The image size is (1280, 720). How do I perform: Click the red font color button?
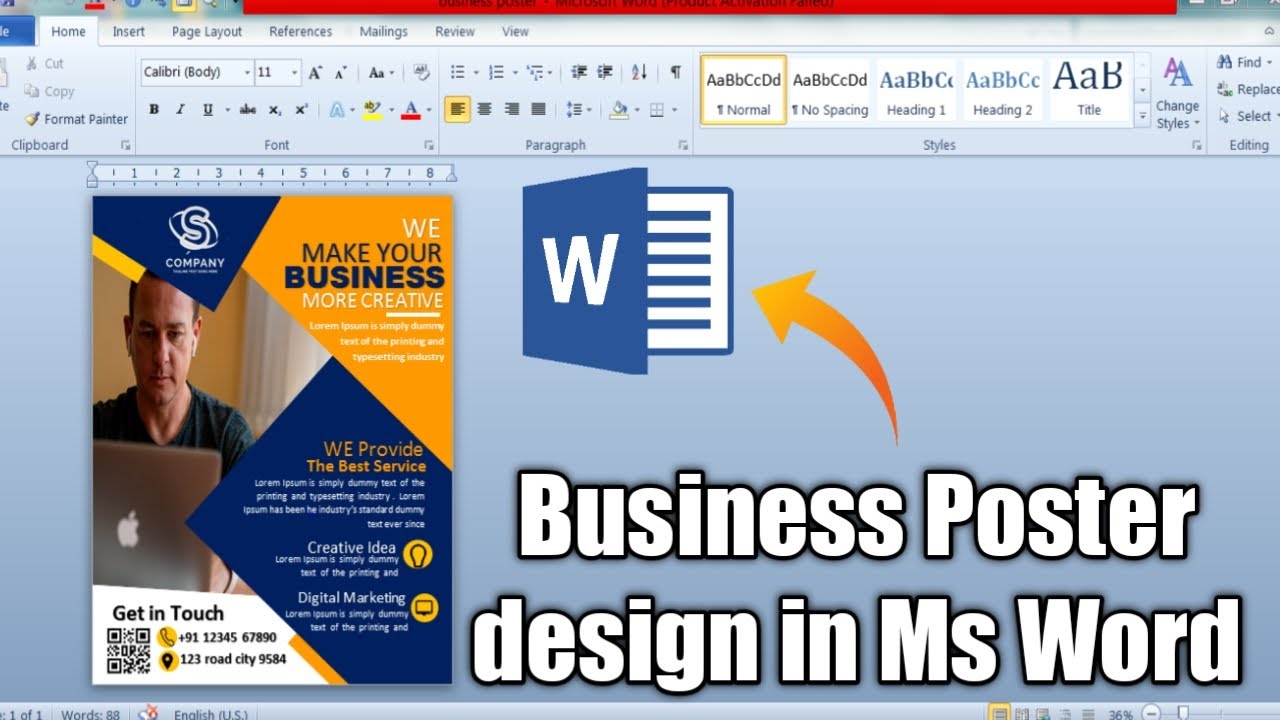pyautogui.click(x=409, y=109)
